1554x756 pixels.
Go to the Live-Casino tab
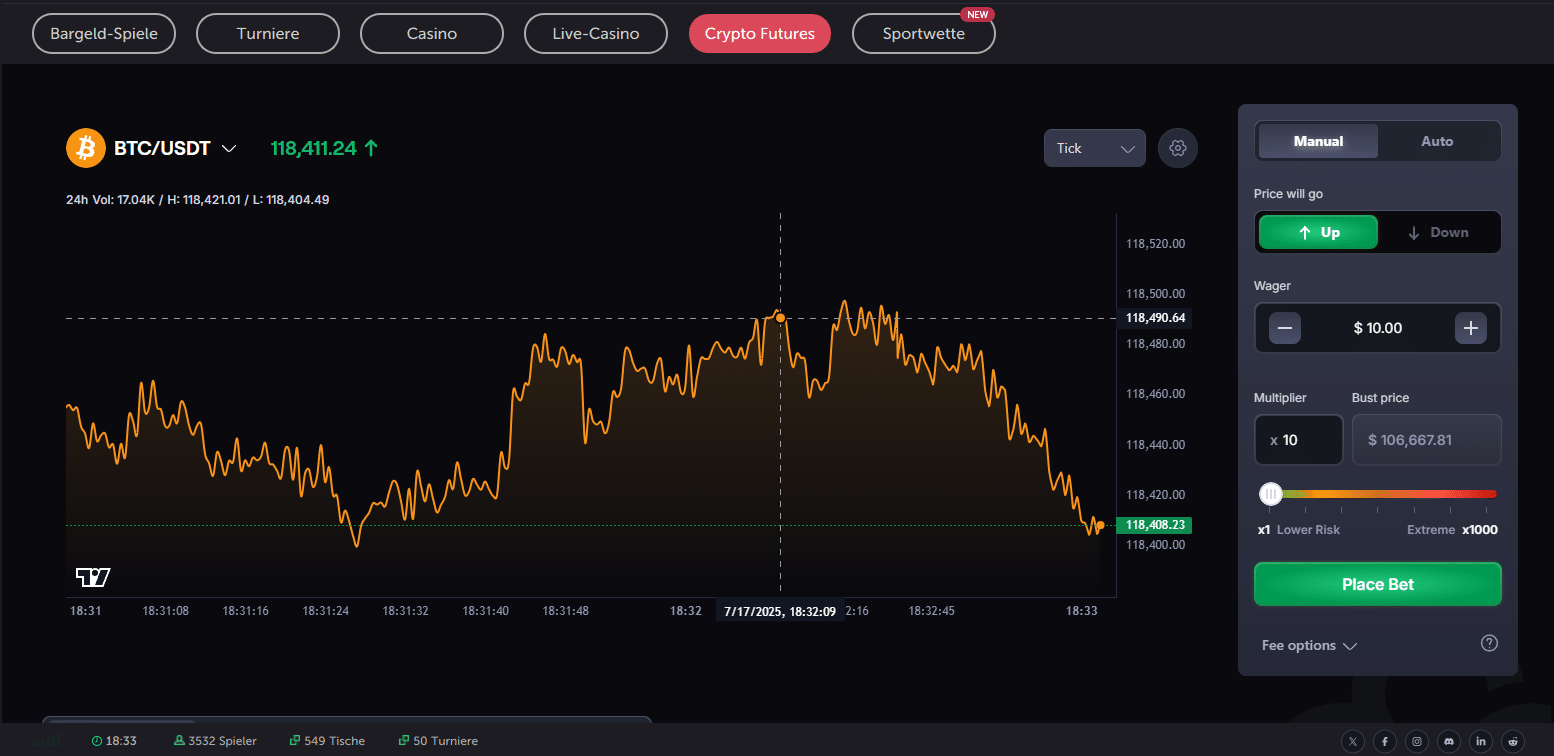(x=595, y=33)
